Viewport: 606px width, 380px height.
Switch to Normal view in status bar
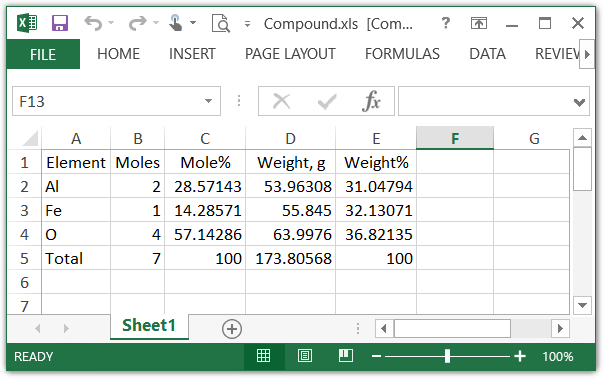[x=264, y=356]
